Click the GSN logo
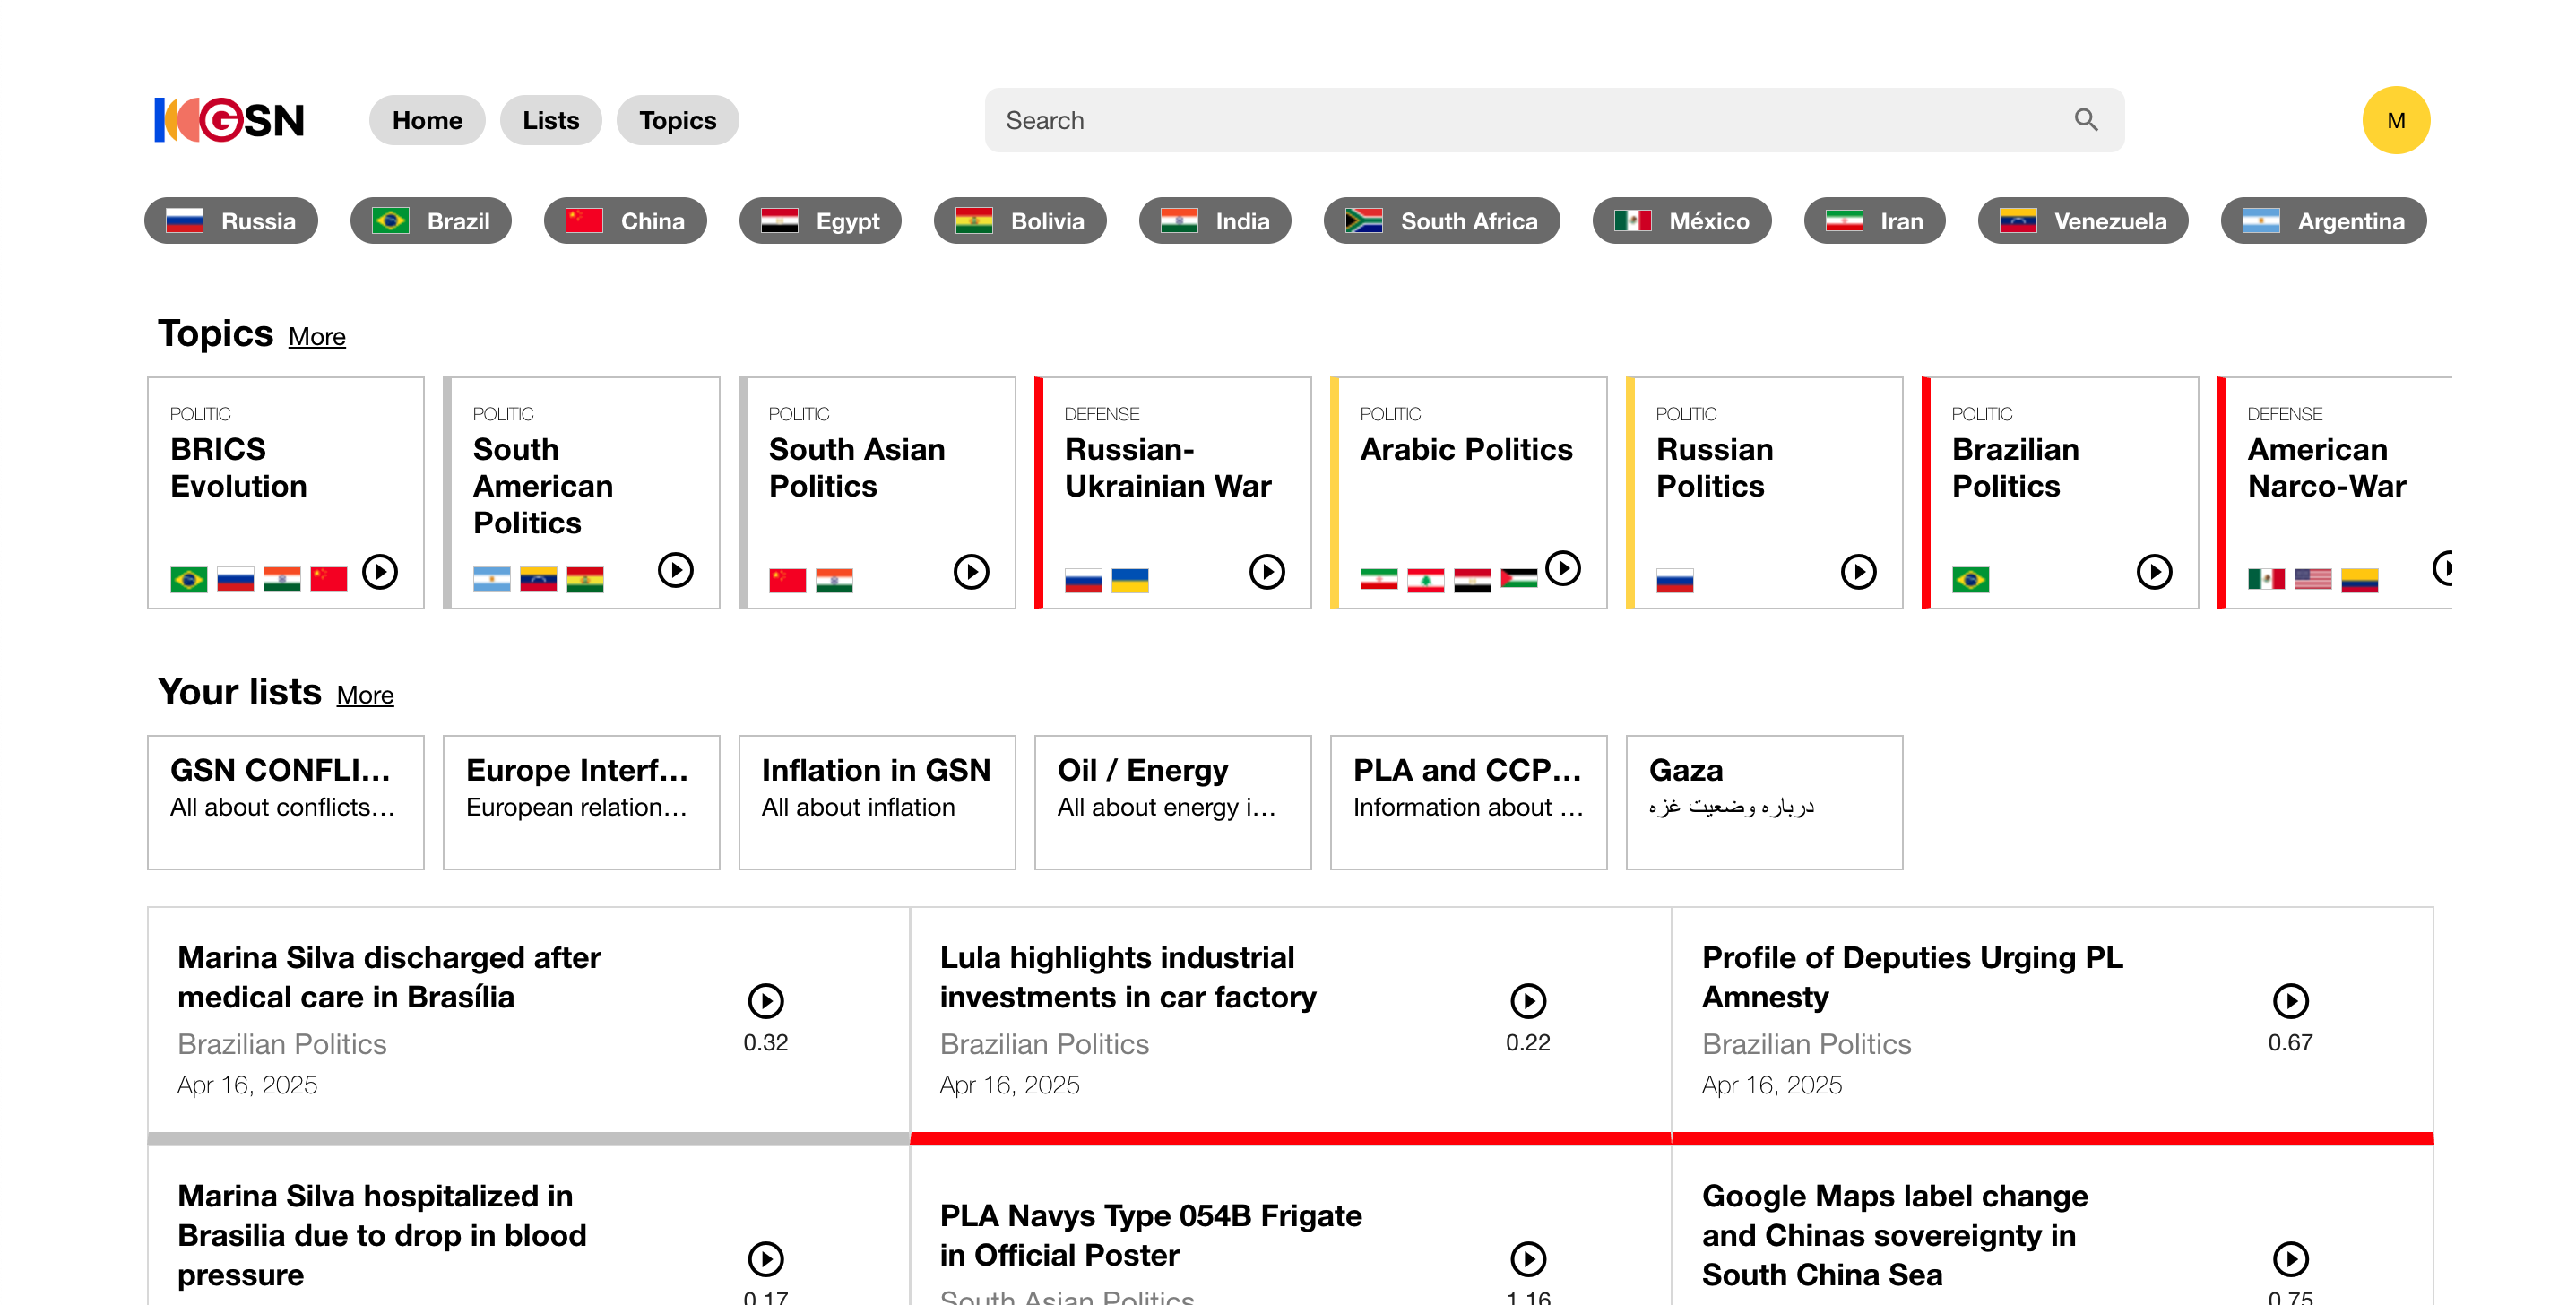 click(x=229, y=120)
